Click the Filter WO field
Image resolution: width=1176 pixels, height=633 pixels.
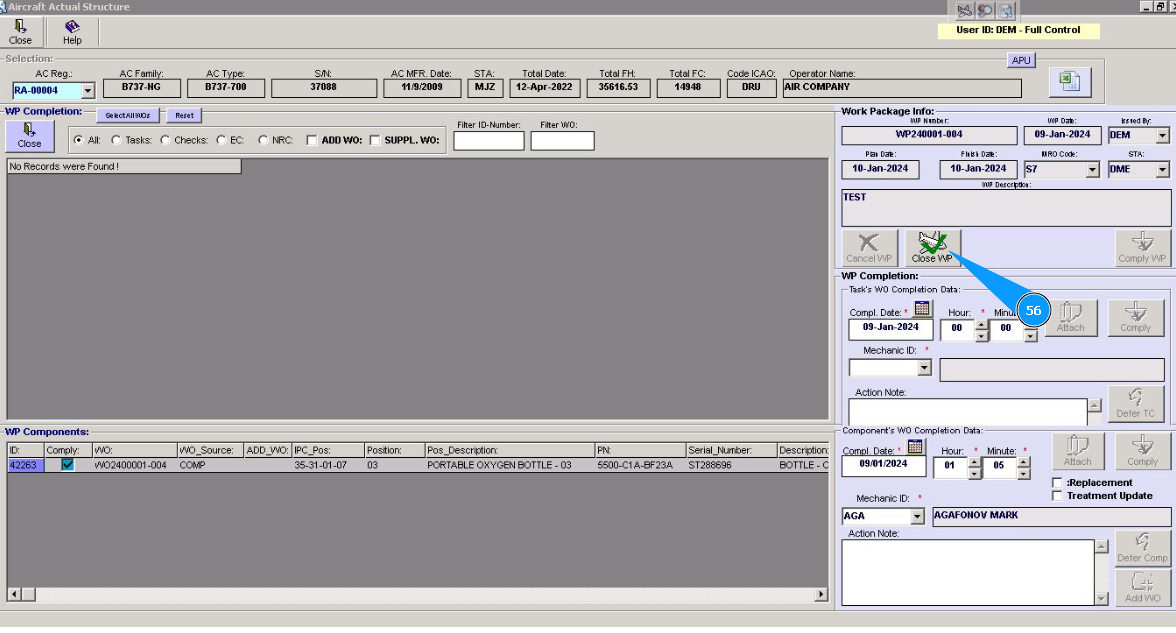pyautogui.click(x=562, y=140)
